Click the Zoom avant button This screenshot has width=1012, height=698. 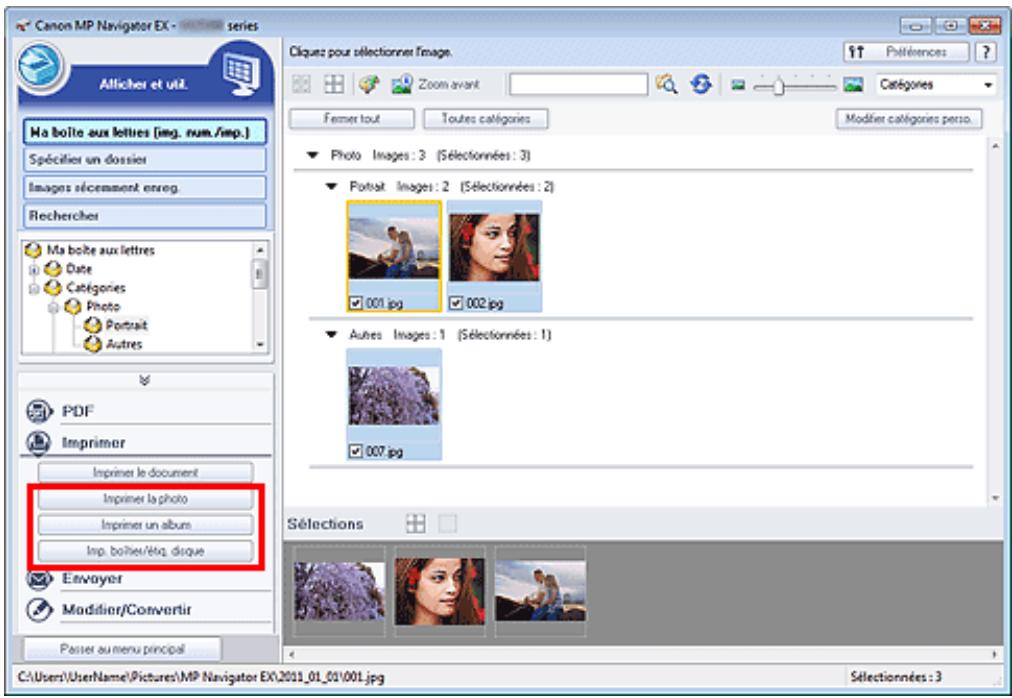(436, 84)
